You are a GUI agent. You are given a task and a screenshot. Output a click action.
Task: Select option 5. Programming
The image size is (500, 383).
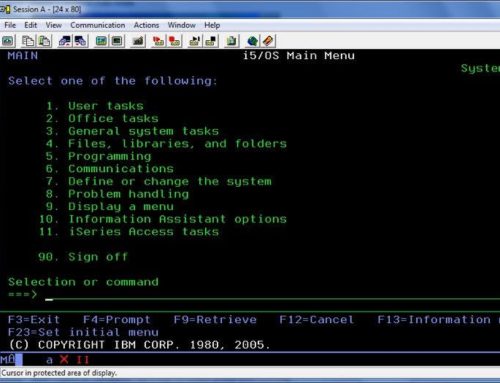click(98, 156)
